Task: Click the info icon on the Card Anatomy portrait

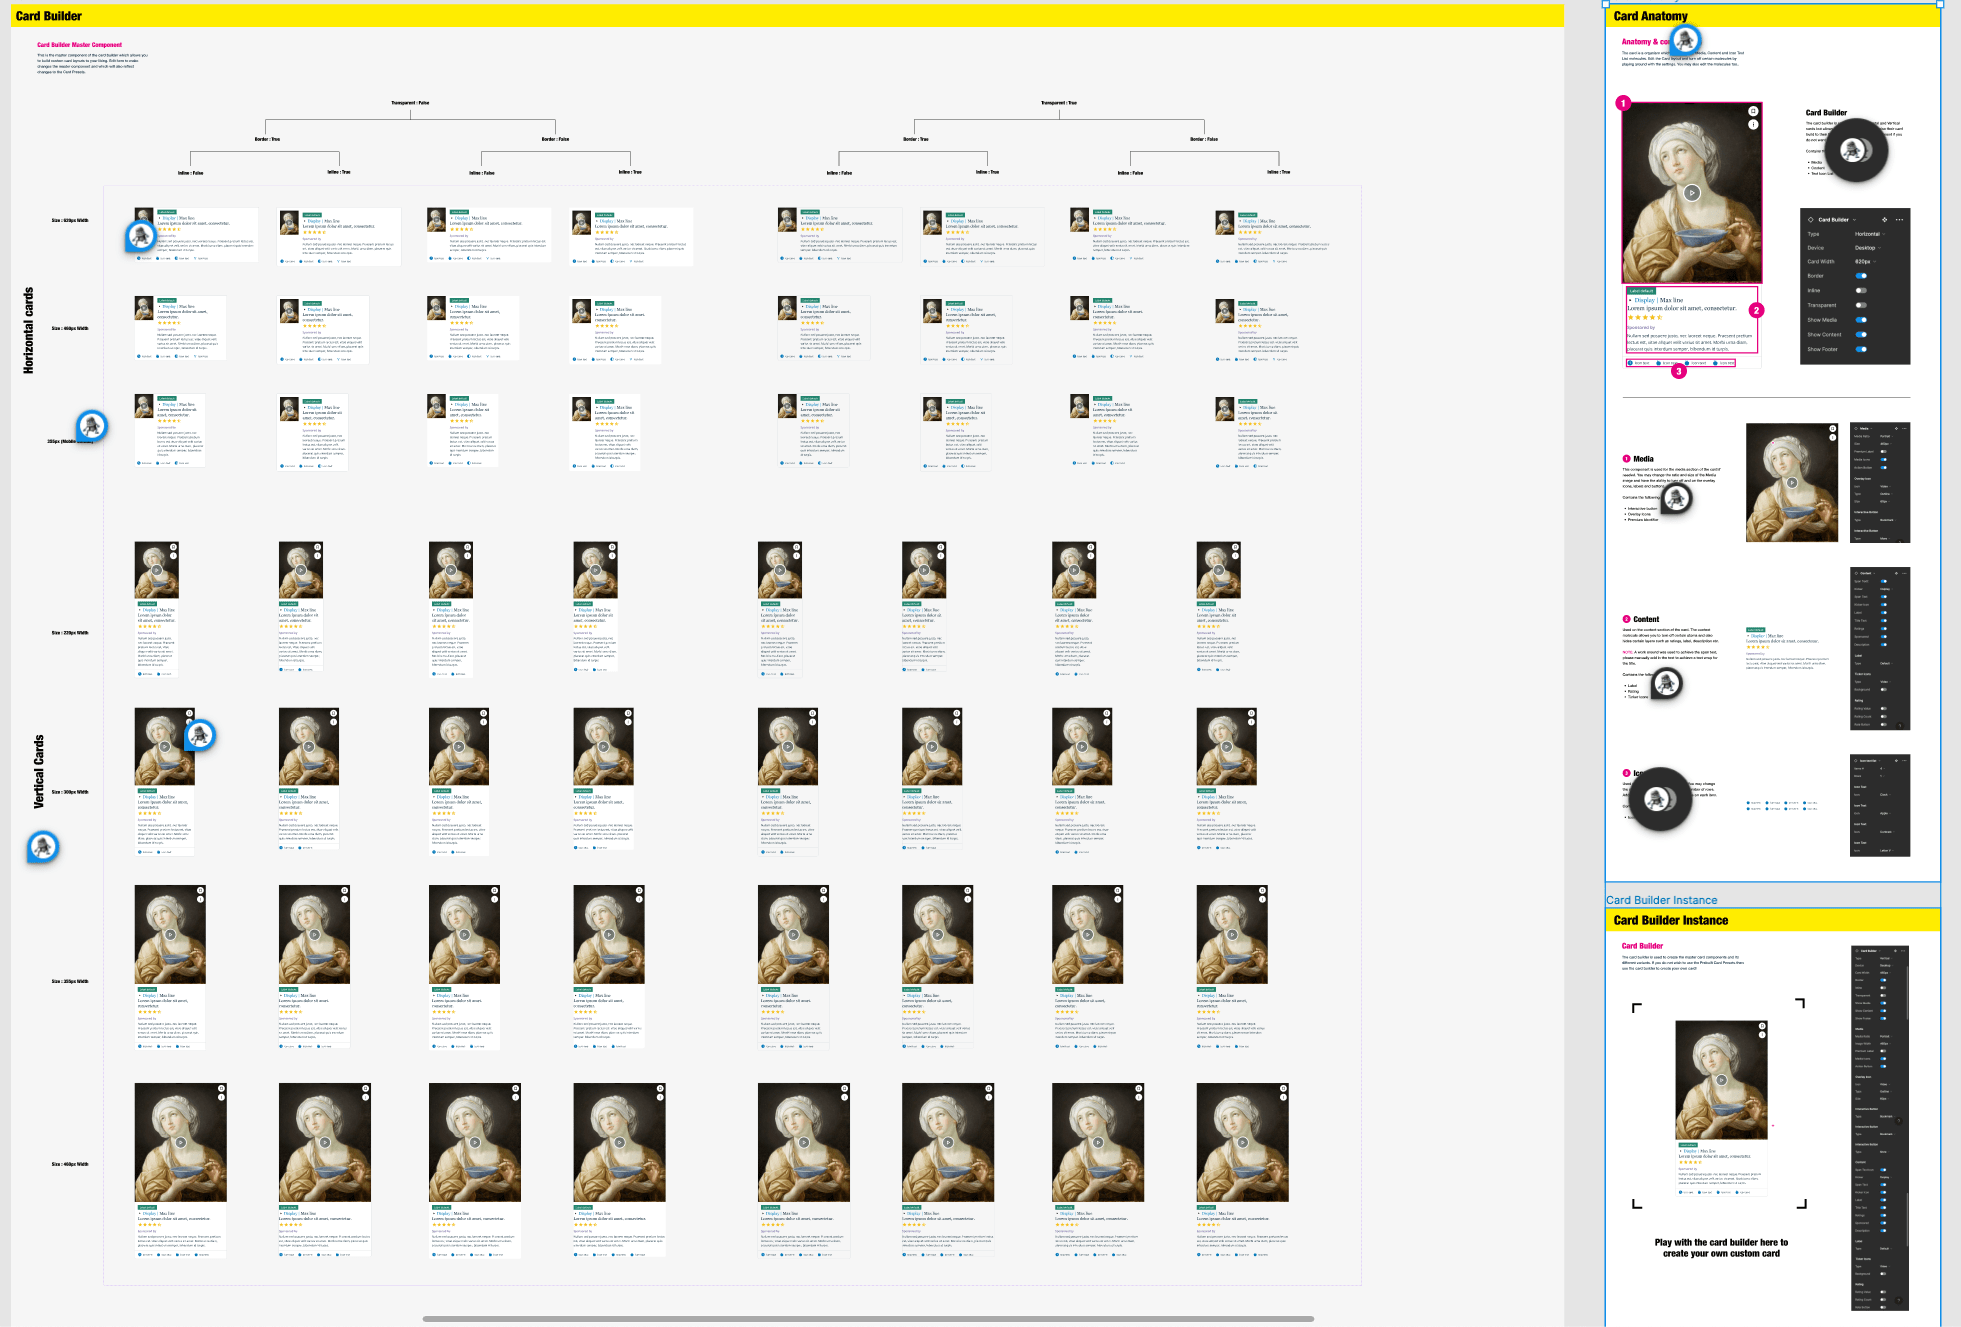Action: (x=1752, y=125)
